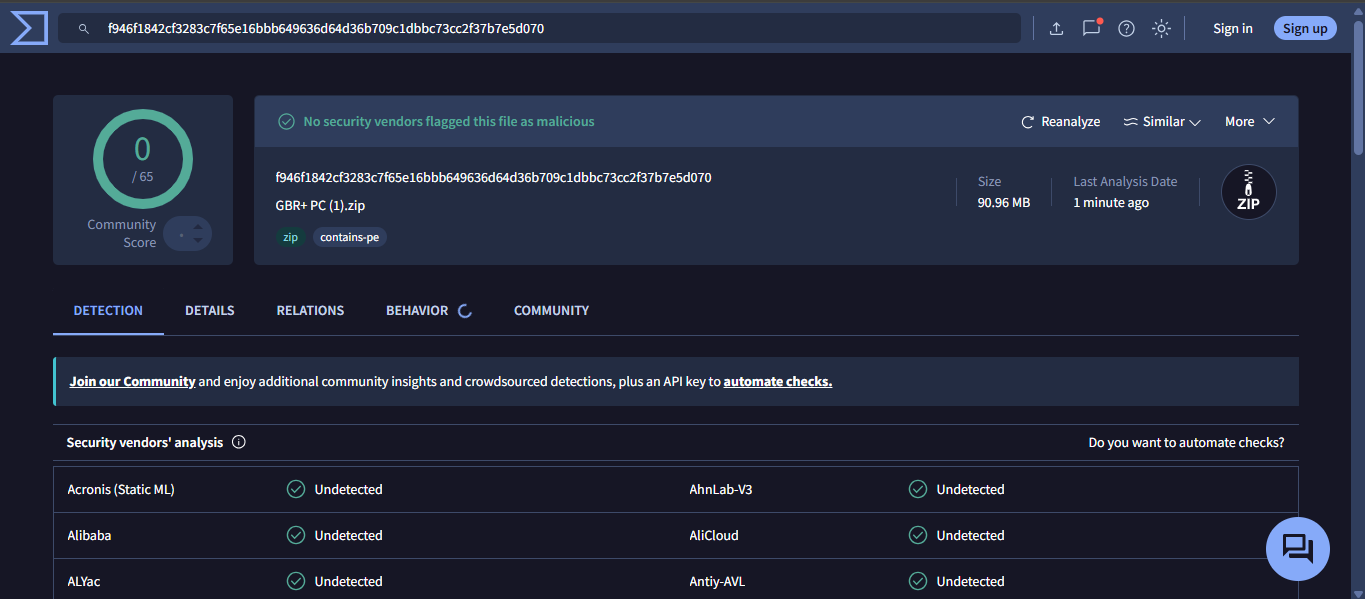The width and height of the screenshot is (1365, 599).
Task: Click the ALYac vendor name
Action: point(84,581)
